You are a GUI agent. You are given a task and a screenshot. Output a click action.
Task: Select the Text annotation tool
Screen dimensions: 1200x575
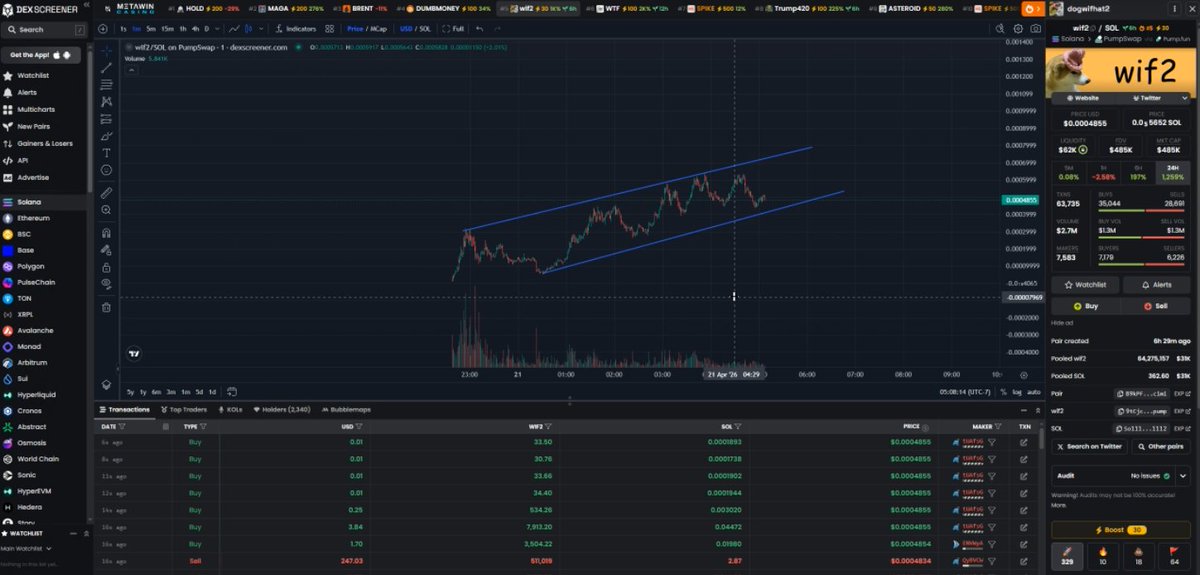[x=107, y=153]
